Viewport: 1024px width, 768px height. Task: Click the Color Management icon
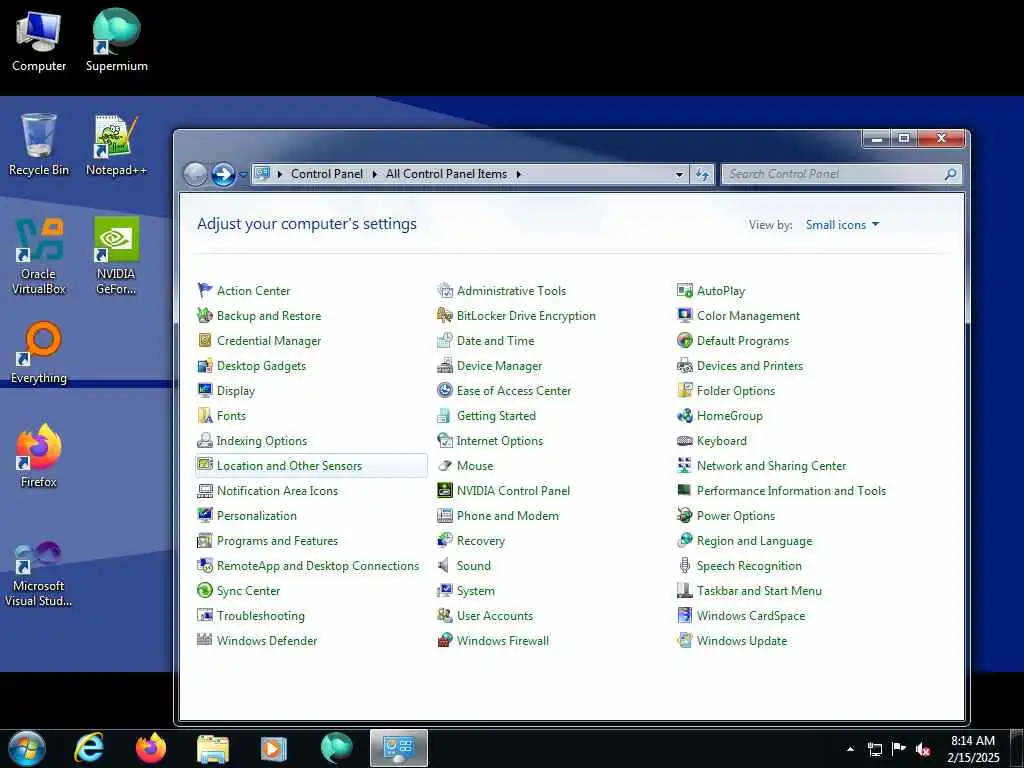pos(684,315)
